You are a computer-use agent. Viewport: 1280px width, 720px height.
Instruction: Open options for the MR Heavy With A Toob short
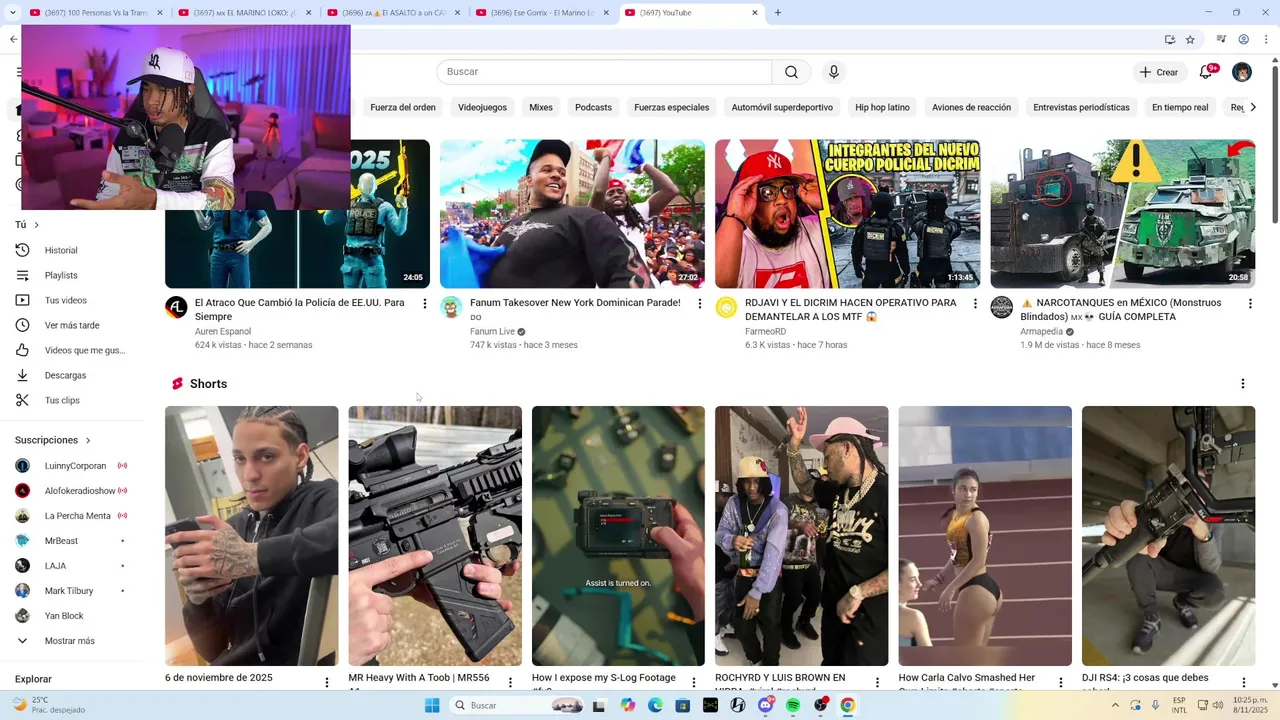point(510,683)
